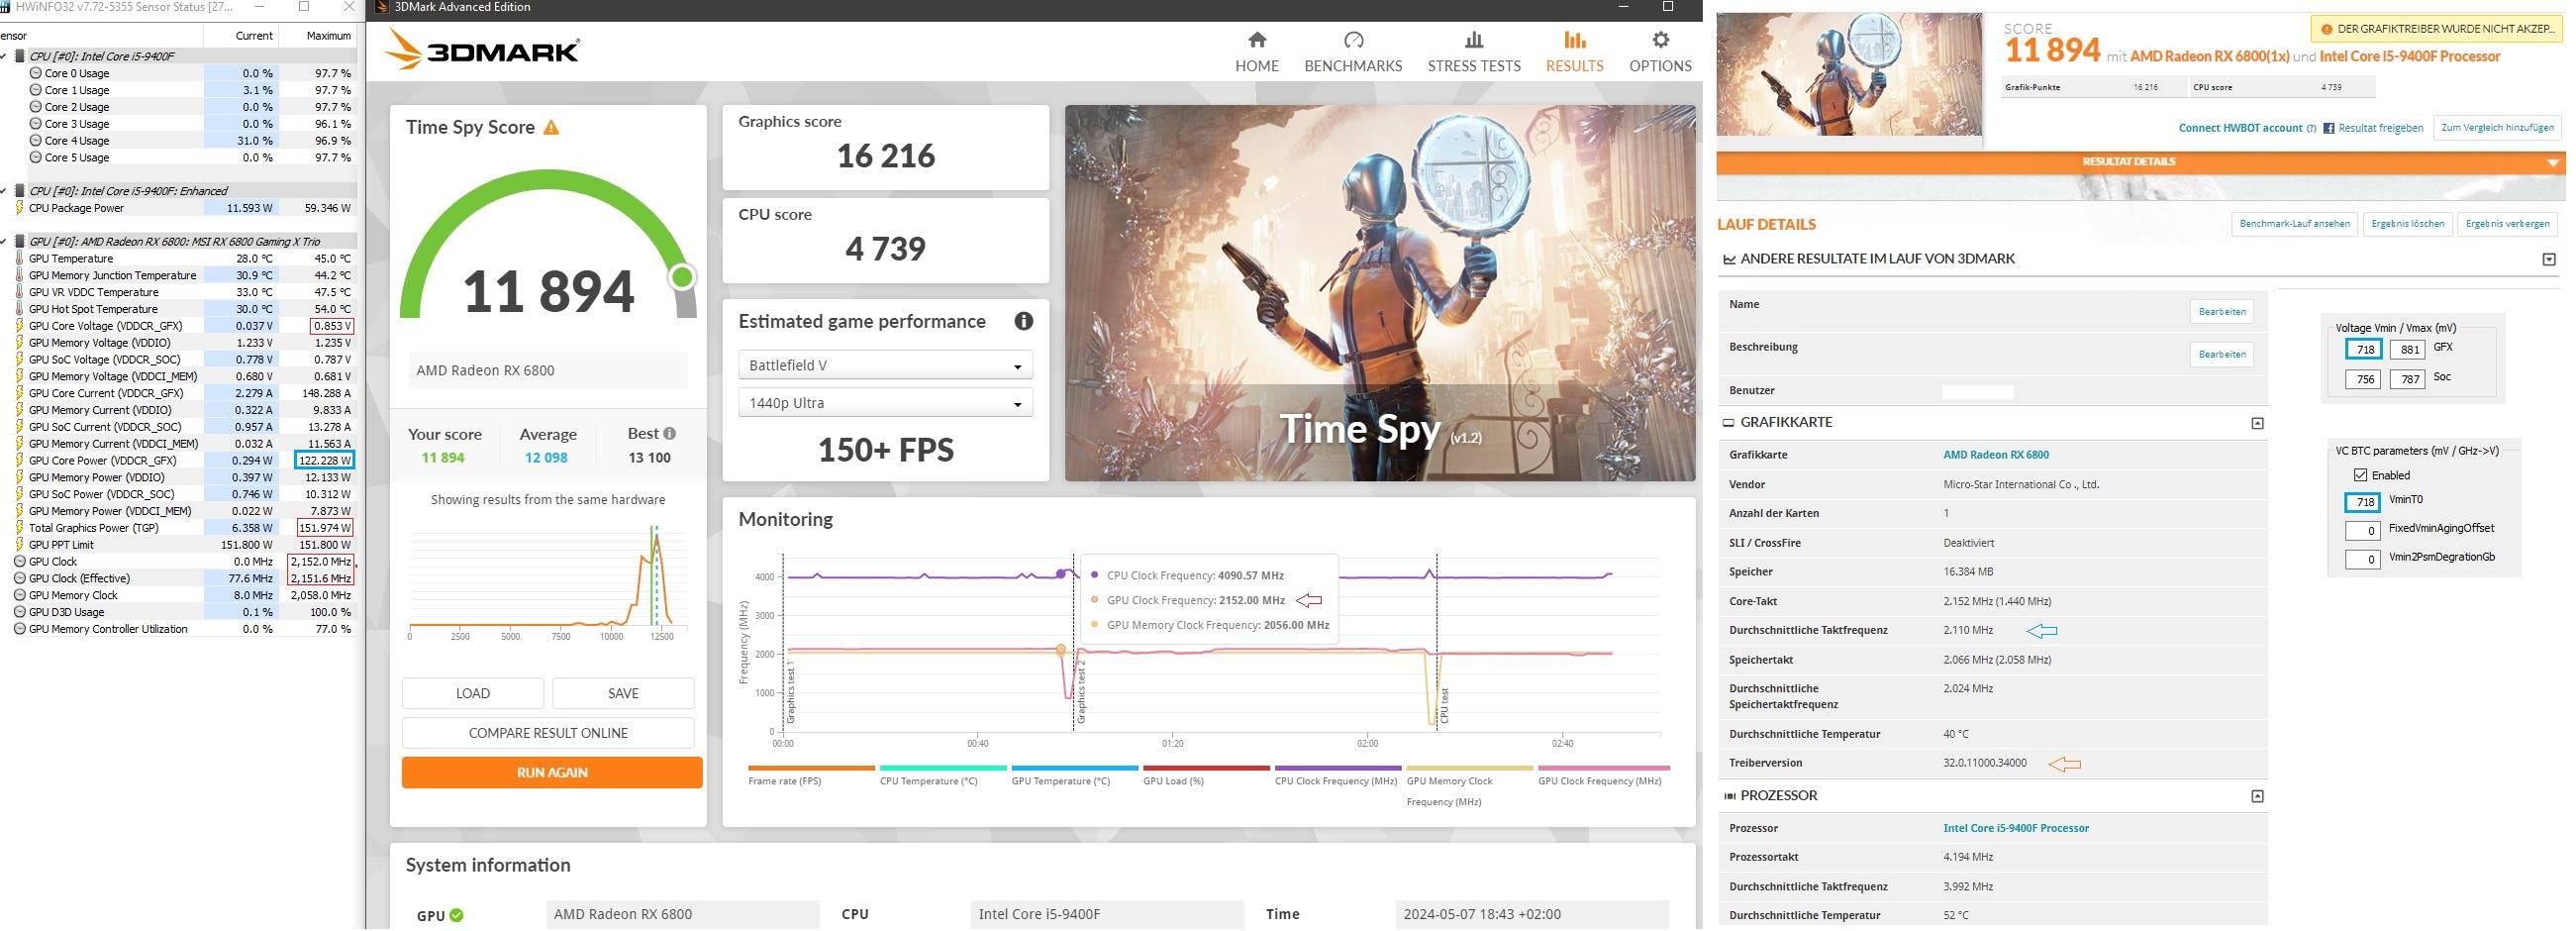
Task: Collapse the PROZESSOR section
Action: pos(2257,796)
